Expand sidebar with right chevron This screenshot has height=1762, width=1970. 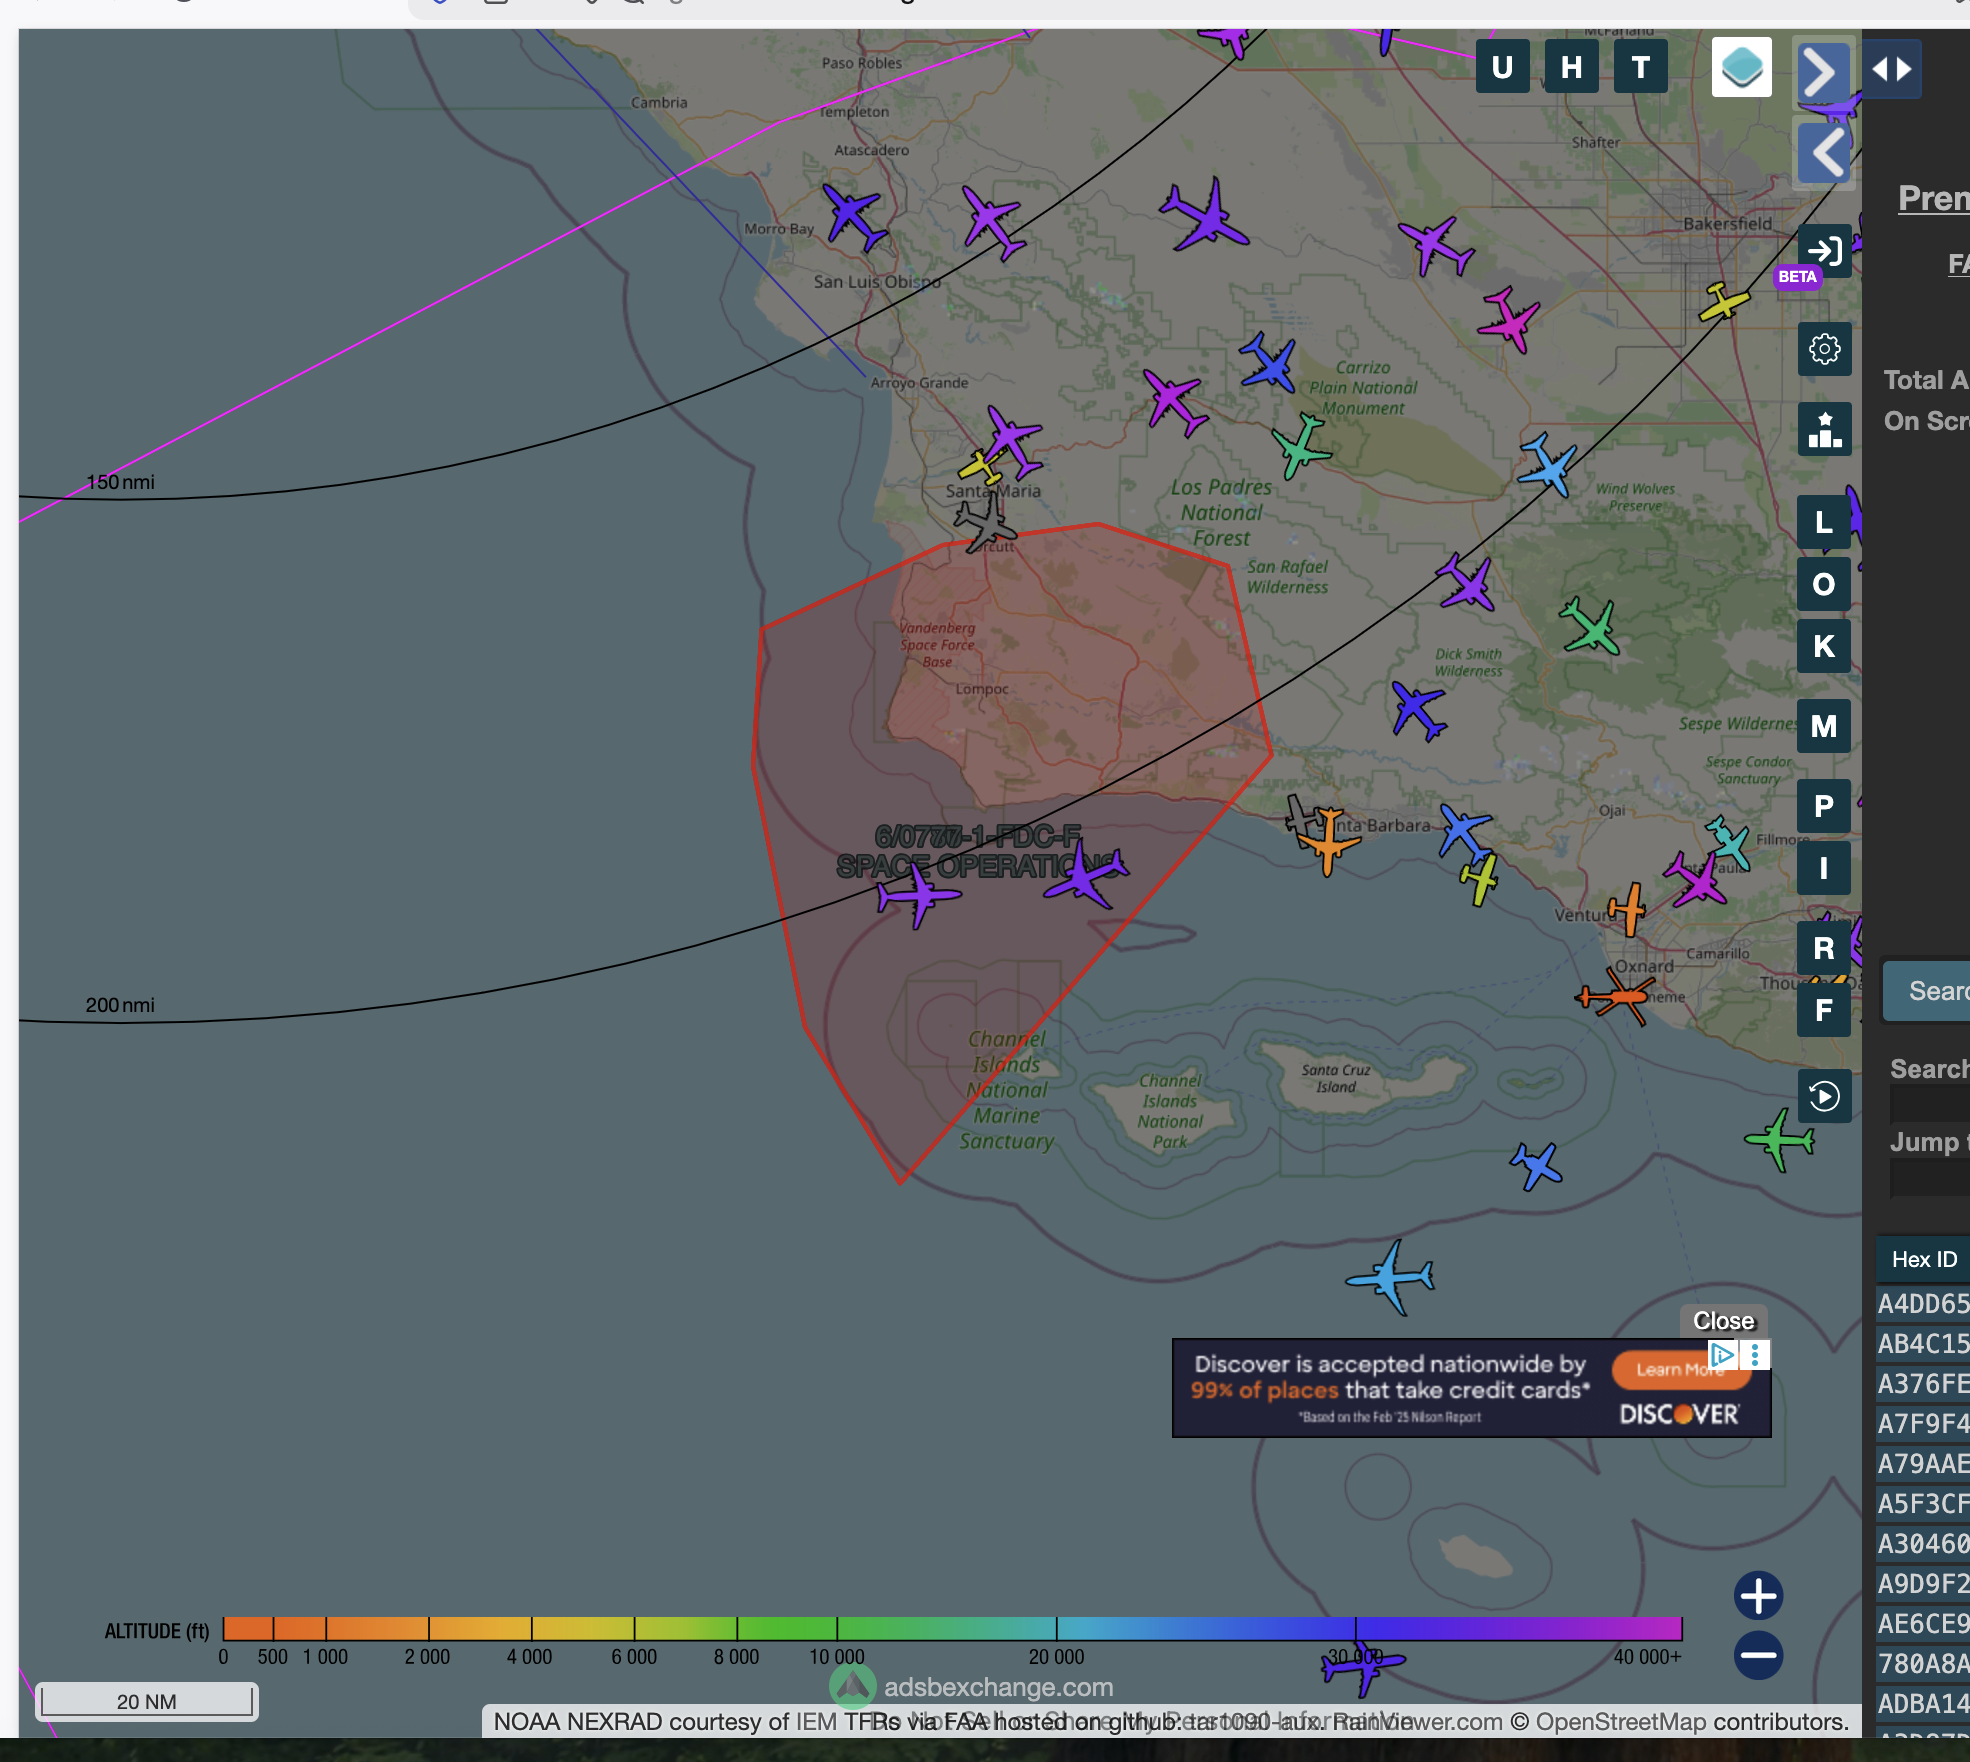coord(1822,70)
